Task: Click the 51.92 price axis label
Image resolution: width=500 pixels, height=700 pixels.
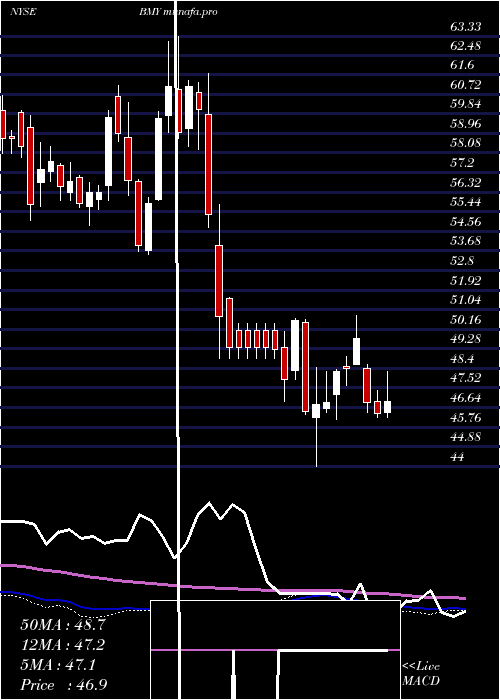Action: (466, 280)
